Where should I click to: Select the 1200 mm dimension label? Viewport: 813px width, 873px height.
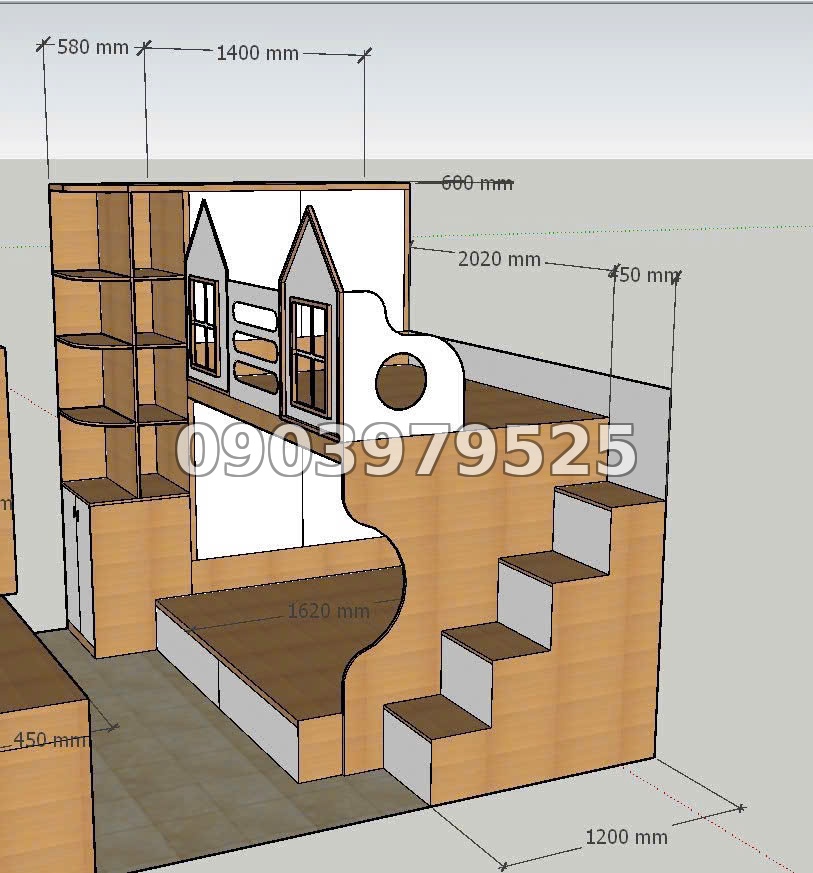point(626,837)
